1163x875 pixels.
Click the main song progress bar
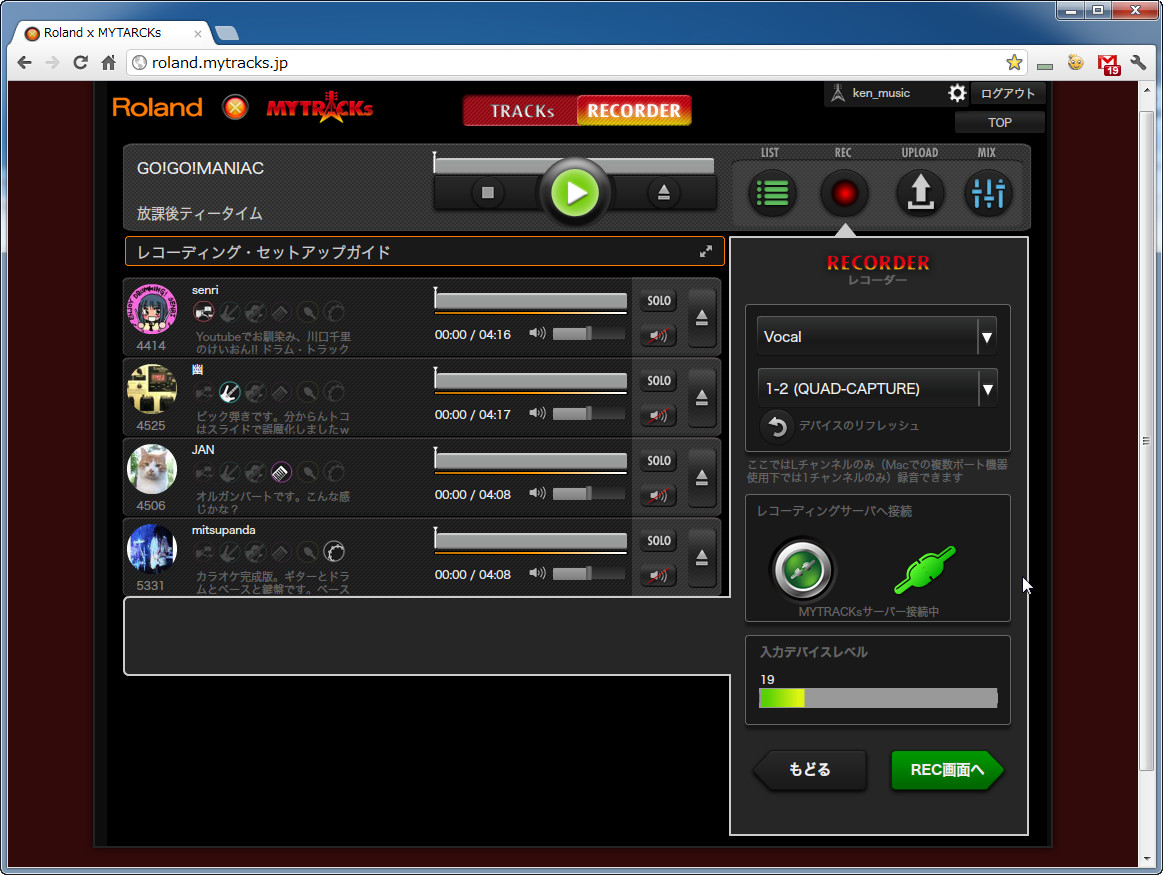tap(573, 165)
